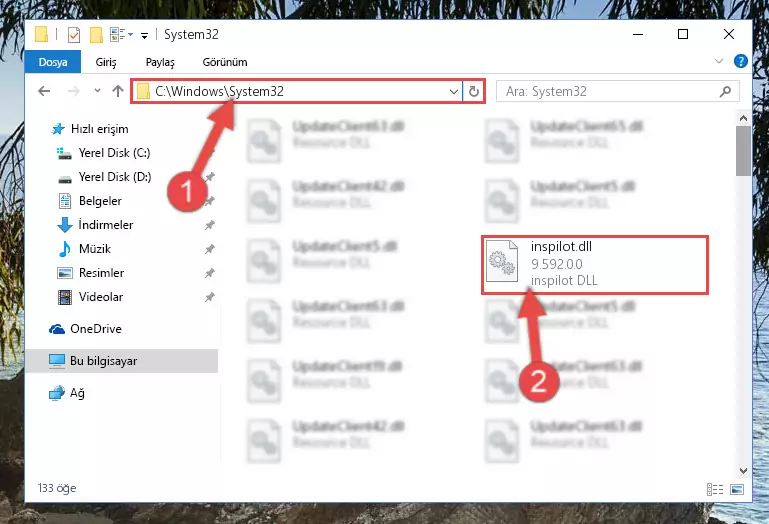Click the pin icon next to Videolar
This screenshot has height=524, width=769.
click(209, 297)
